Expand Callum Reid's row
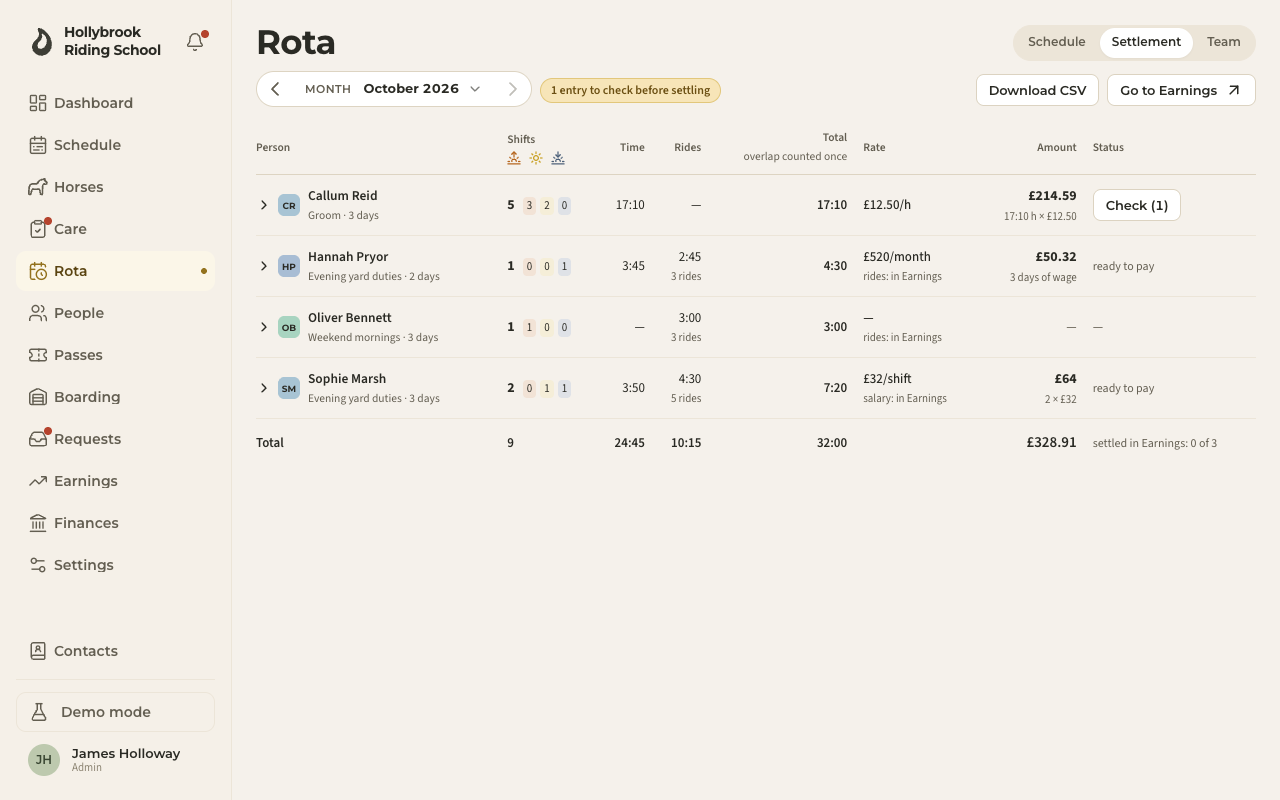 coord(264,205)
